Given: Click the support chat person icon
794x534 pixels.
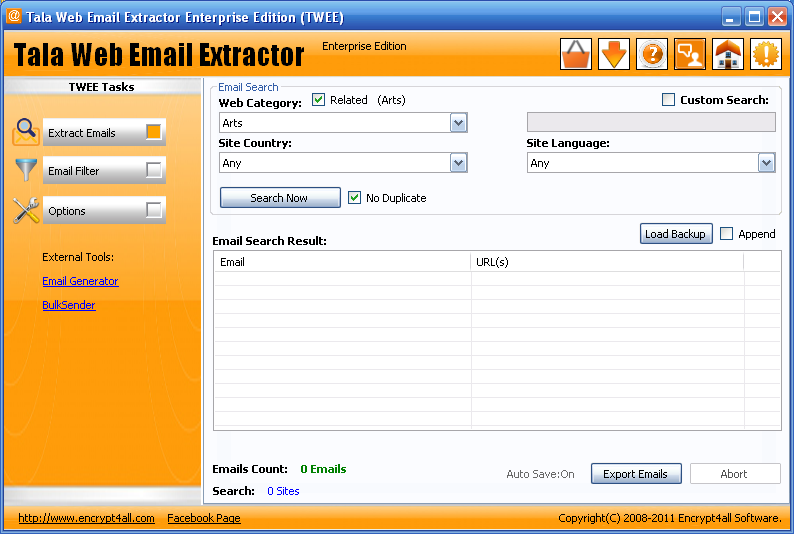Looking at the screenshot, I should pos(690,54).
